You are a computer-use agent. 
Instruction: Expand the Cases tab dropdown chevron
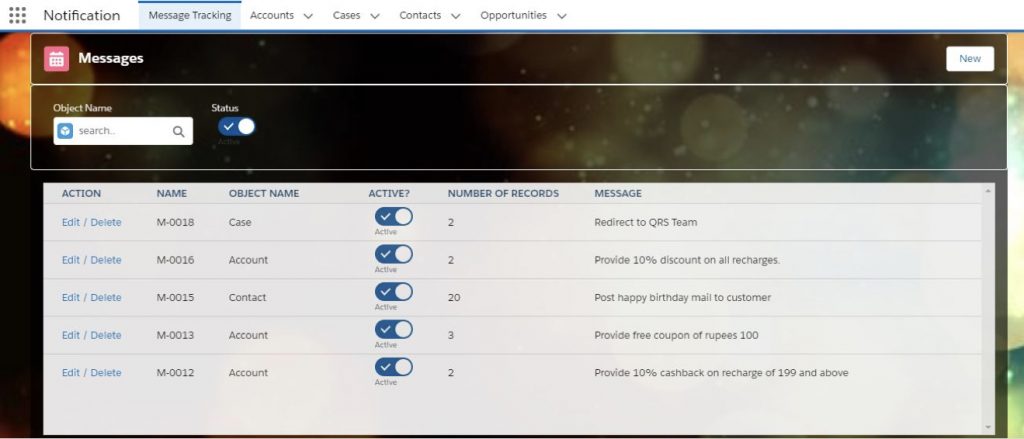click(x=375, y=16)
